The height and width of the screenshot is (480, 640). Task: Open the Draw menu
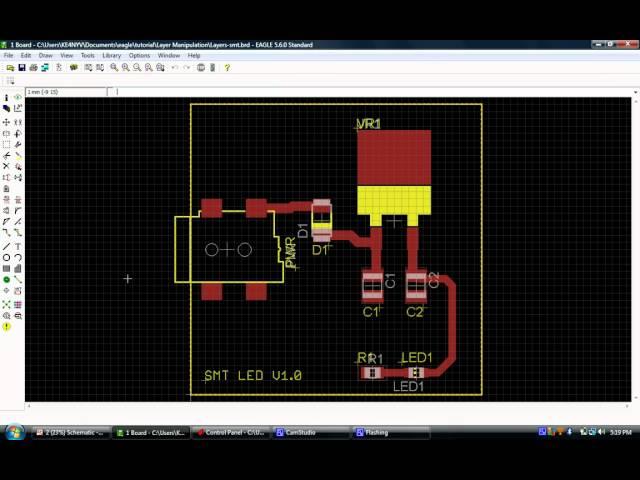click(x=46, y=56)
